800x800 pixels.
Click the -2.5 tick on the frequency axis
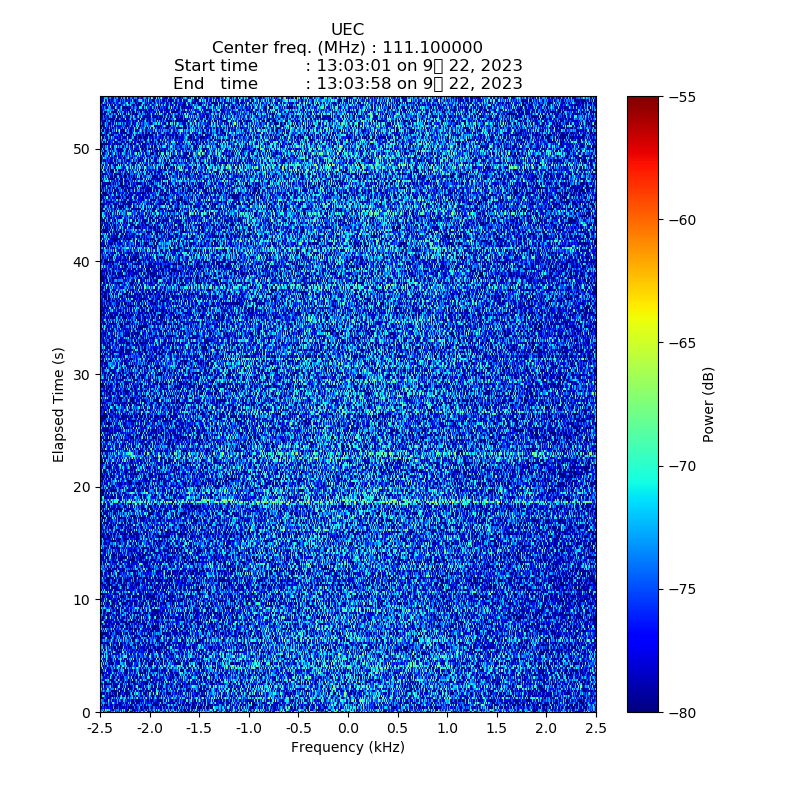(x=99, y=728)
